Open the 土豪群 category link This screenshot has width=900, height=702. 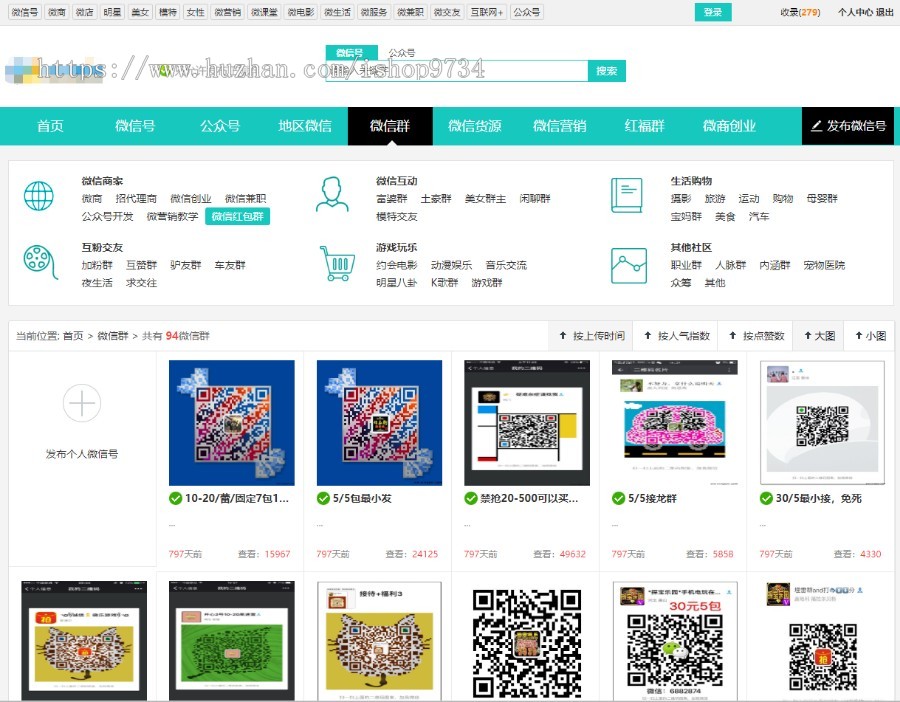436,199
